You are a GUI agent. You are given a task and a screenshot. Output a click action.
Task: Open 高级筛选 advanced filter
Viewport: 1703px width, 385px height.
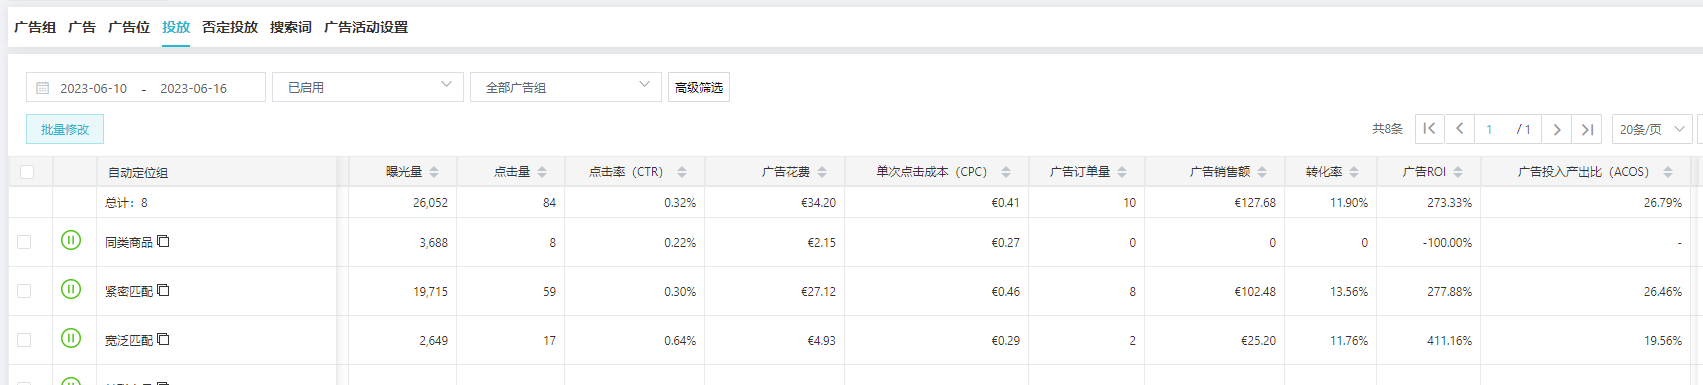point(699,87)
